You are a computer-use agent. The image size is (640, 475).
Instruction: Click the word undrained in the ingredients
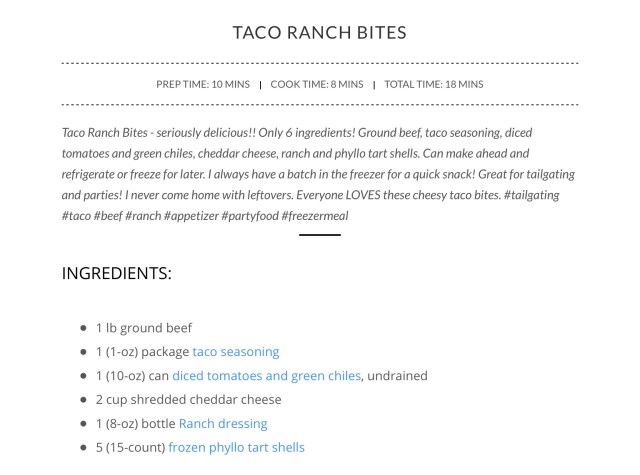(x=397, y=376)
